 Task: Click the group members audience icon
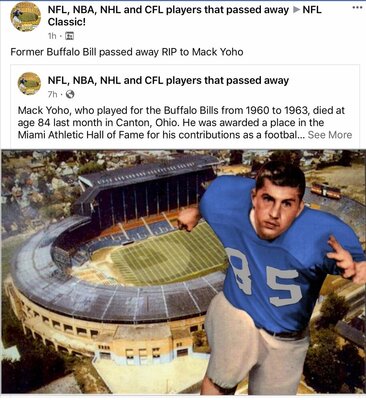[69, 36]
